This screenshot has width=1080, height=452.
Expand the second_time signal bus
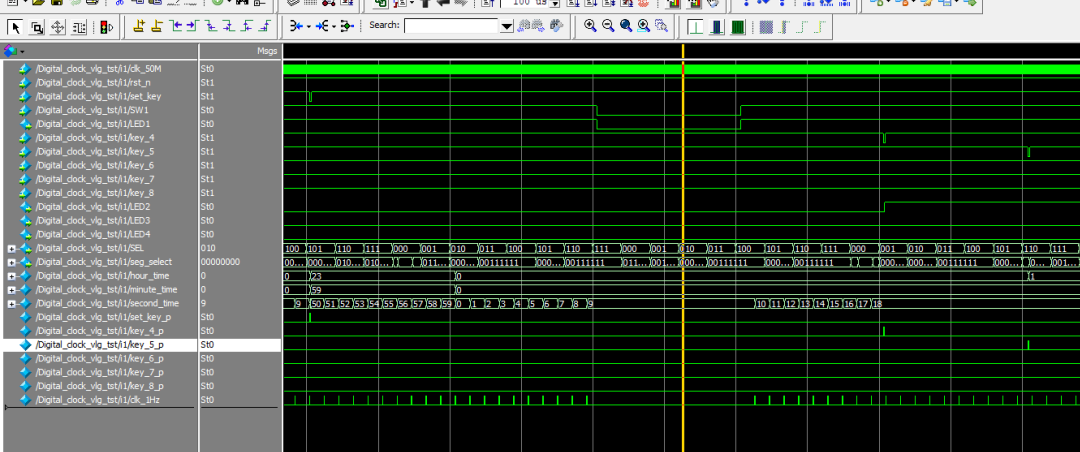pos(11,304)
